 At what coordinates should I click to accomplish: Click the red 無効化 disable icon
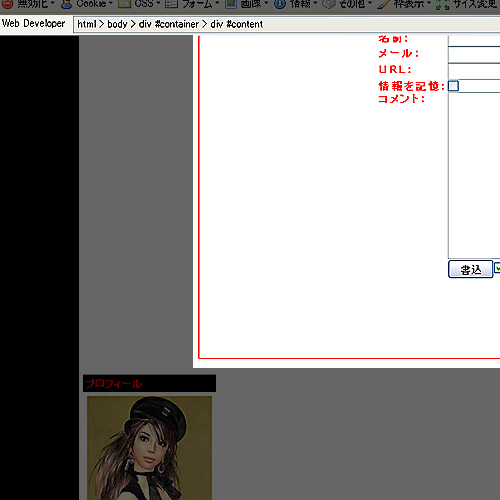click(x=7, y=4)
